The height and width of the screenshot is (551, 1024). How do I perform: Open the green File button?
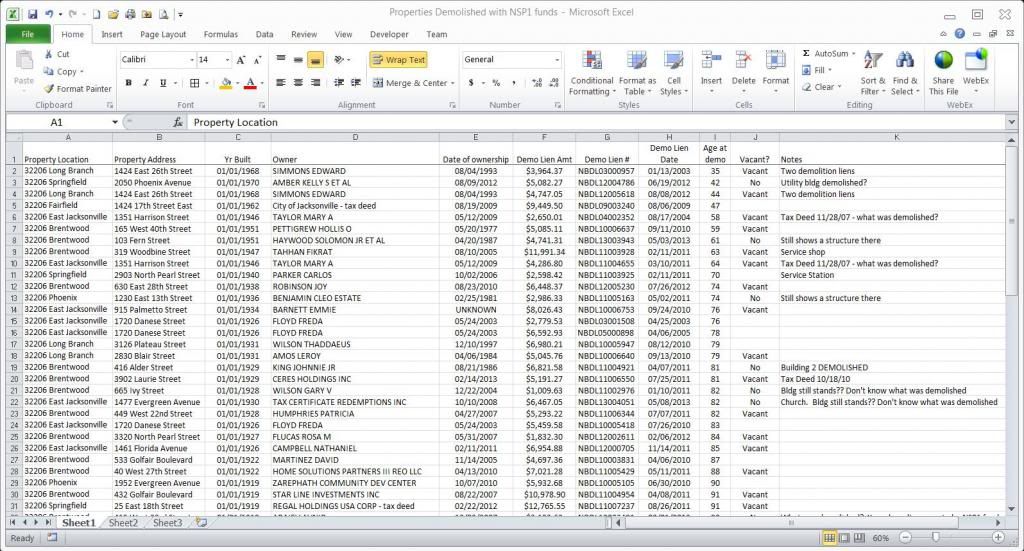tap(27, 34)
